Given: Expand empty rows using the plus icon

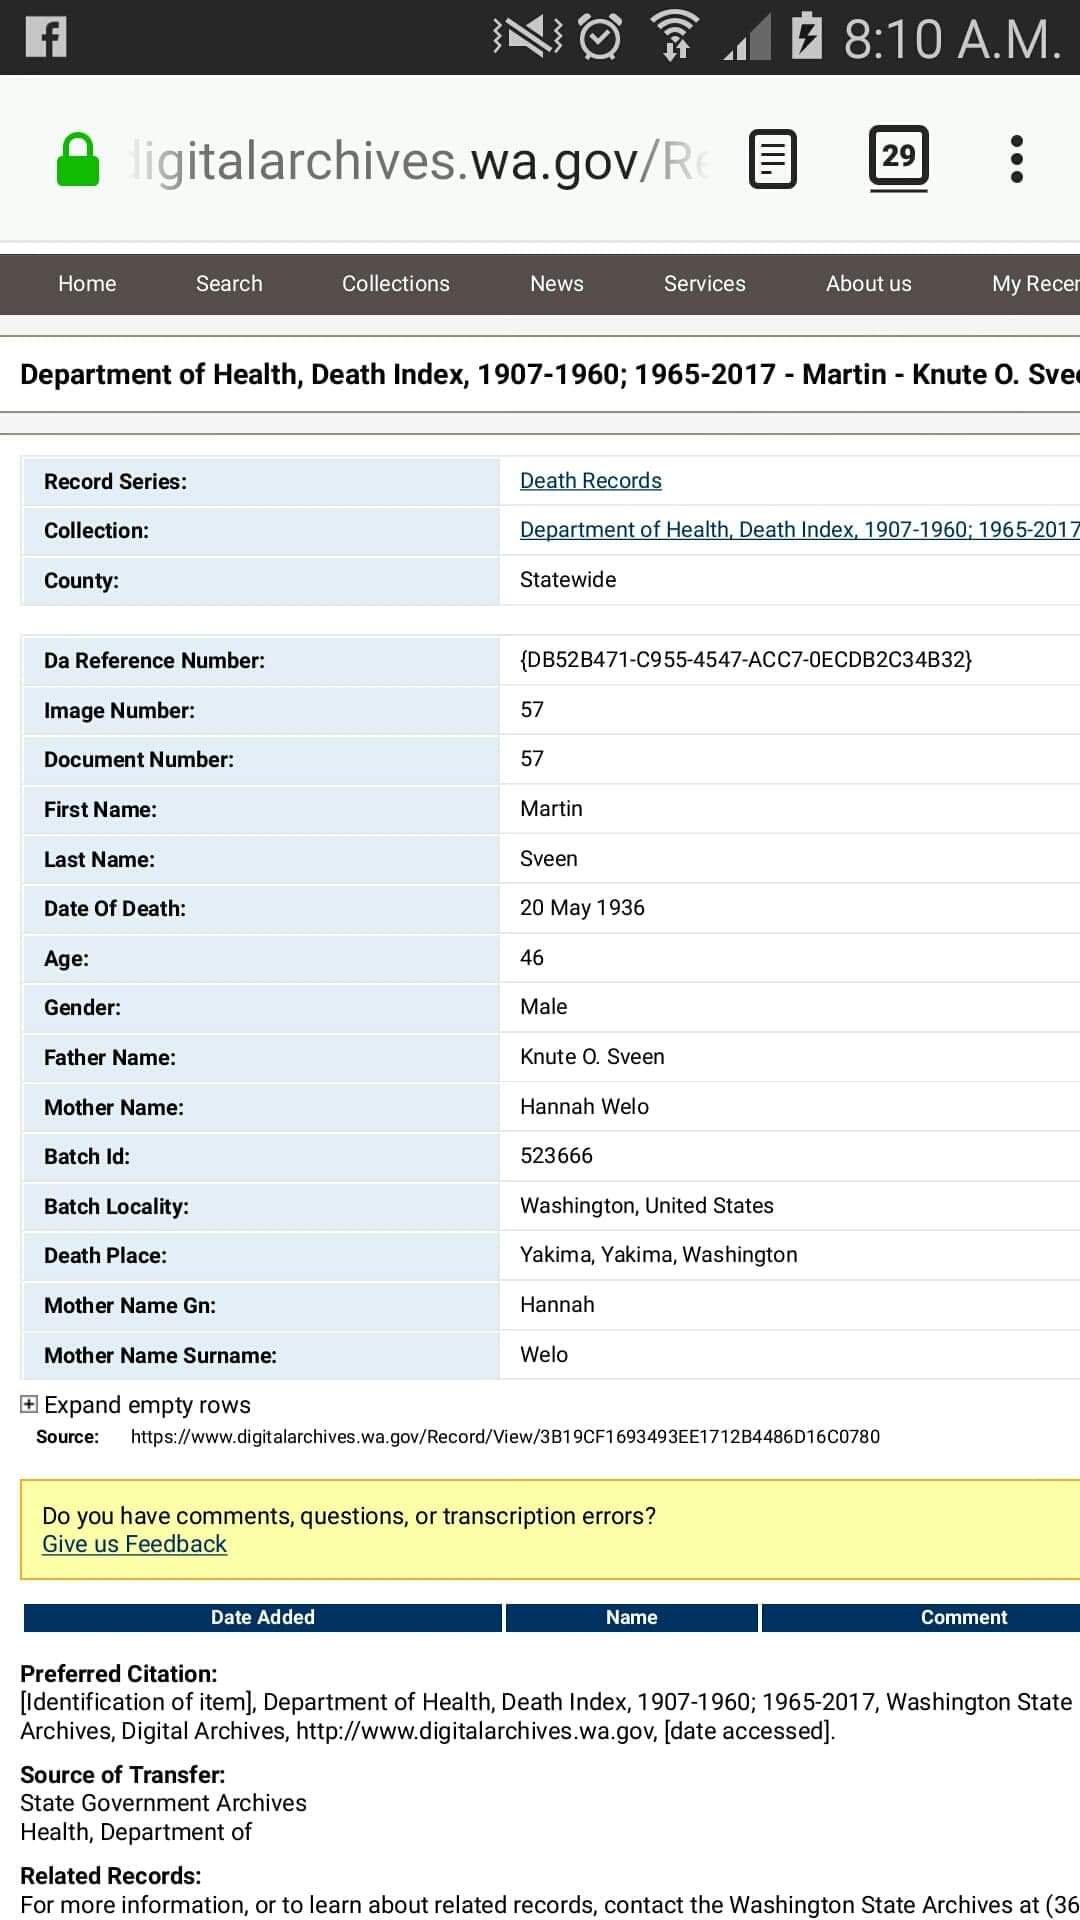Looking at the screenshot, I should (30, 1405).
